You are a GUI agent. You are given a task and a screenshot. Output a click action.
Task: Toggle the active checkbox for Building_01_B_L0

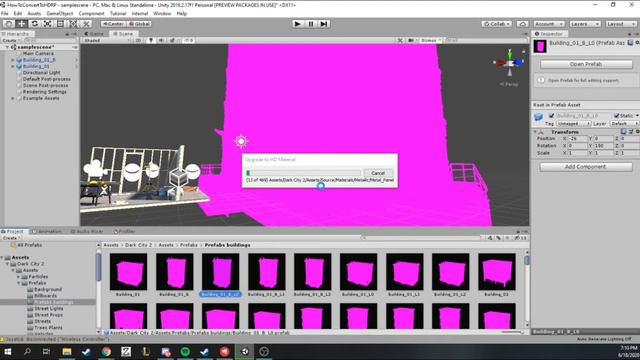(551, 116)
